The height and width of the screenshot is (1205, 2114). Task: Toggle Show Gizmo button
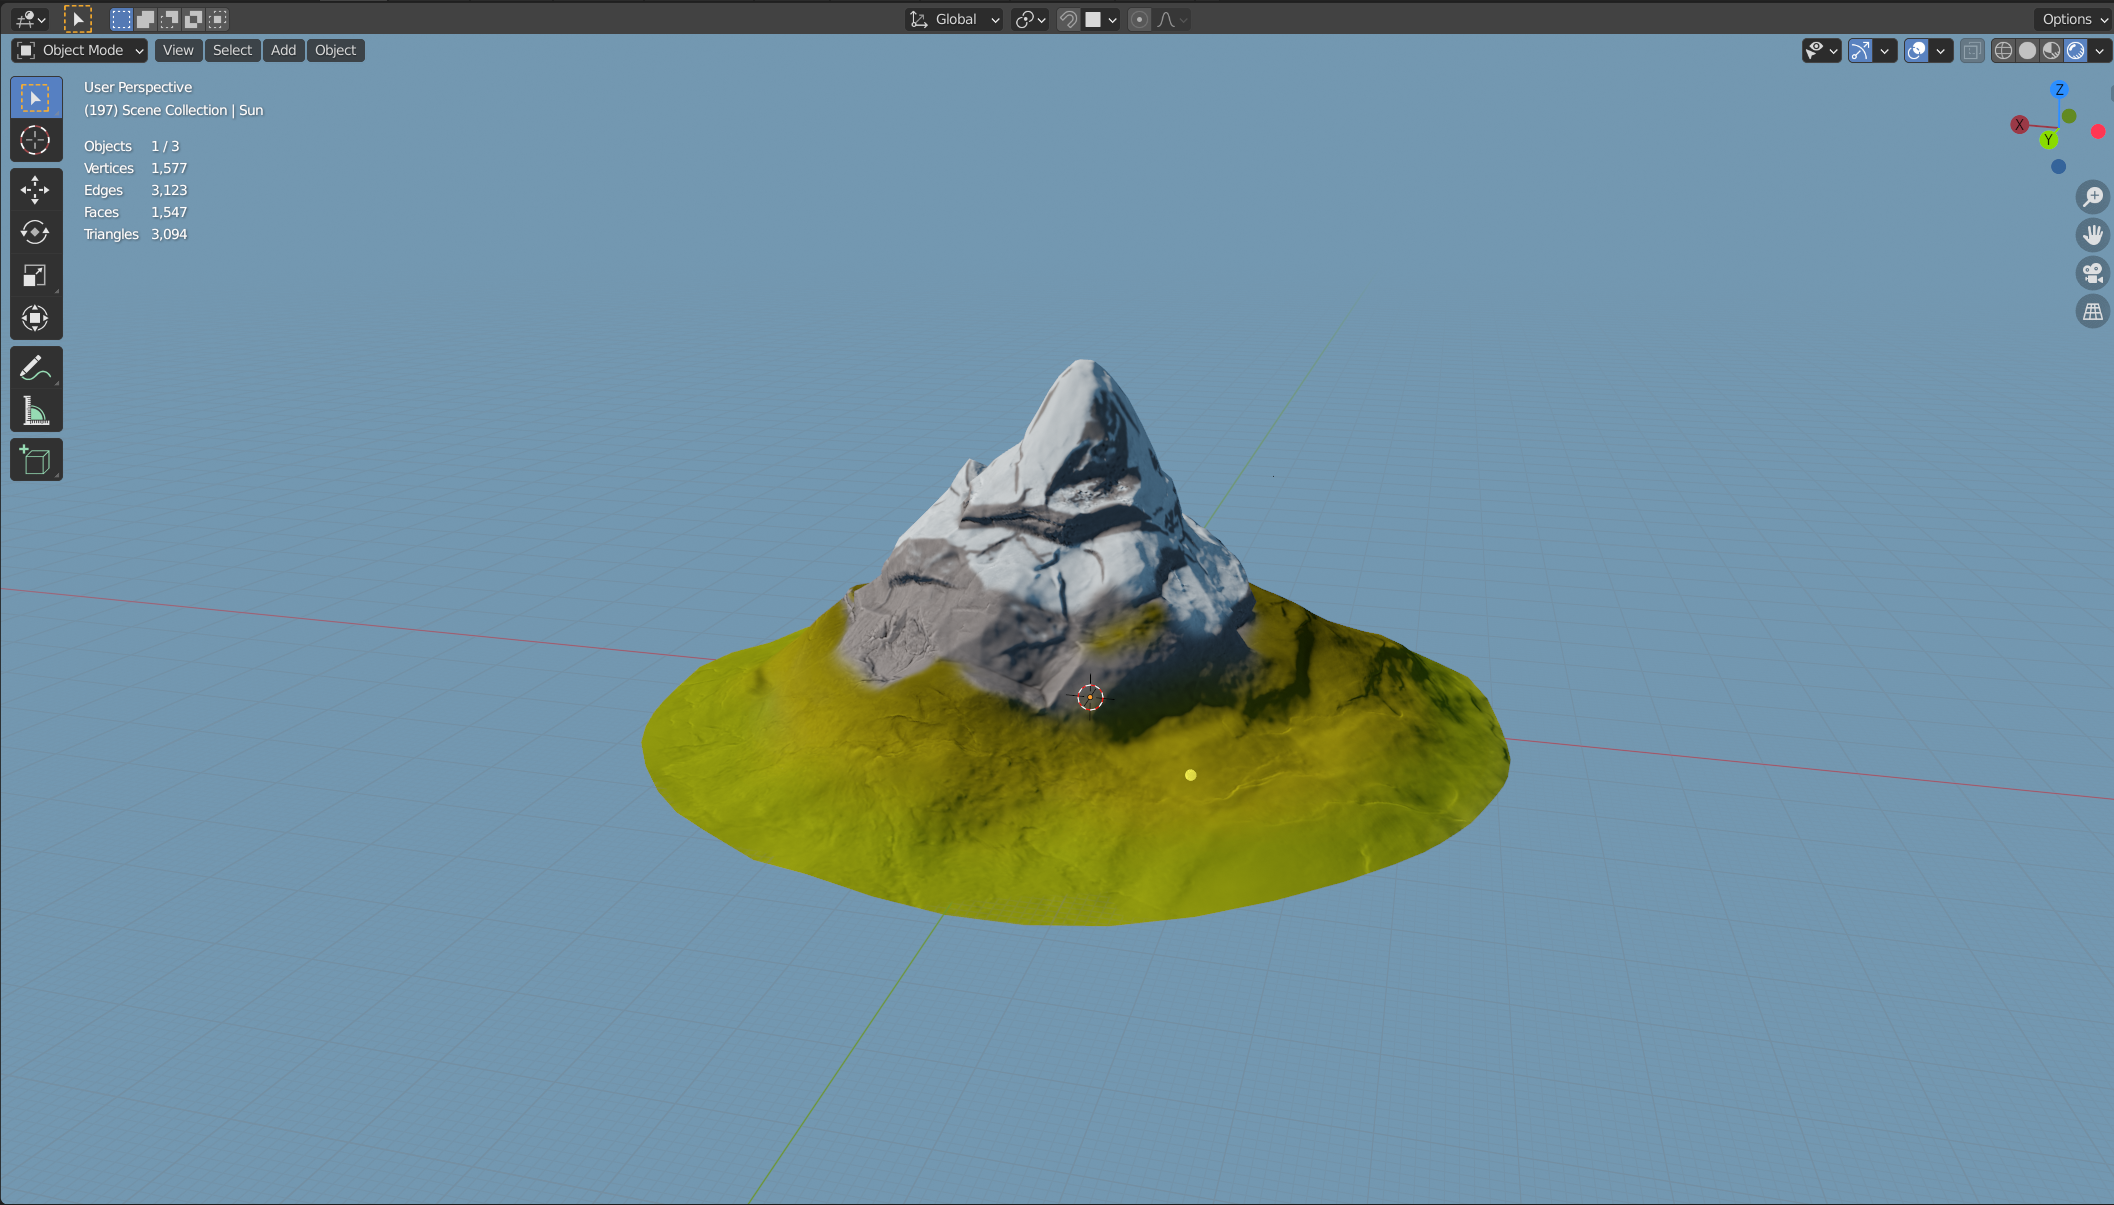(1860, 50)
